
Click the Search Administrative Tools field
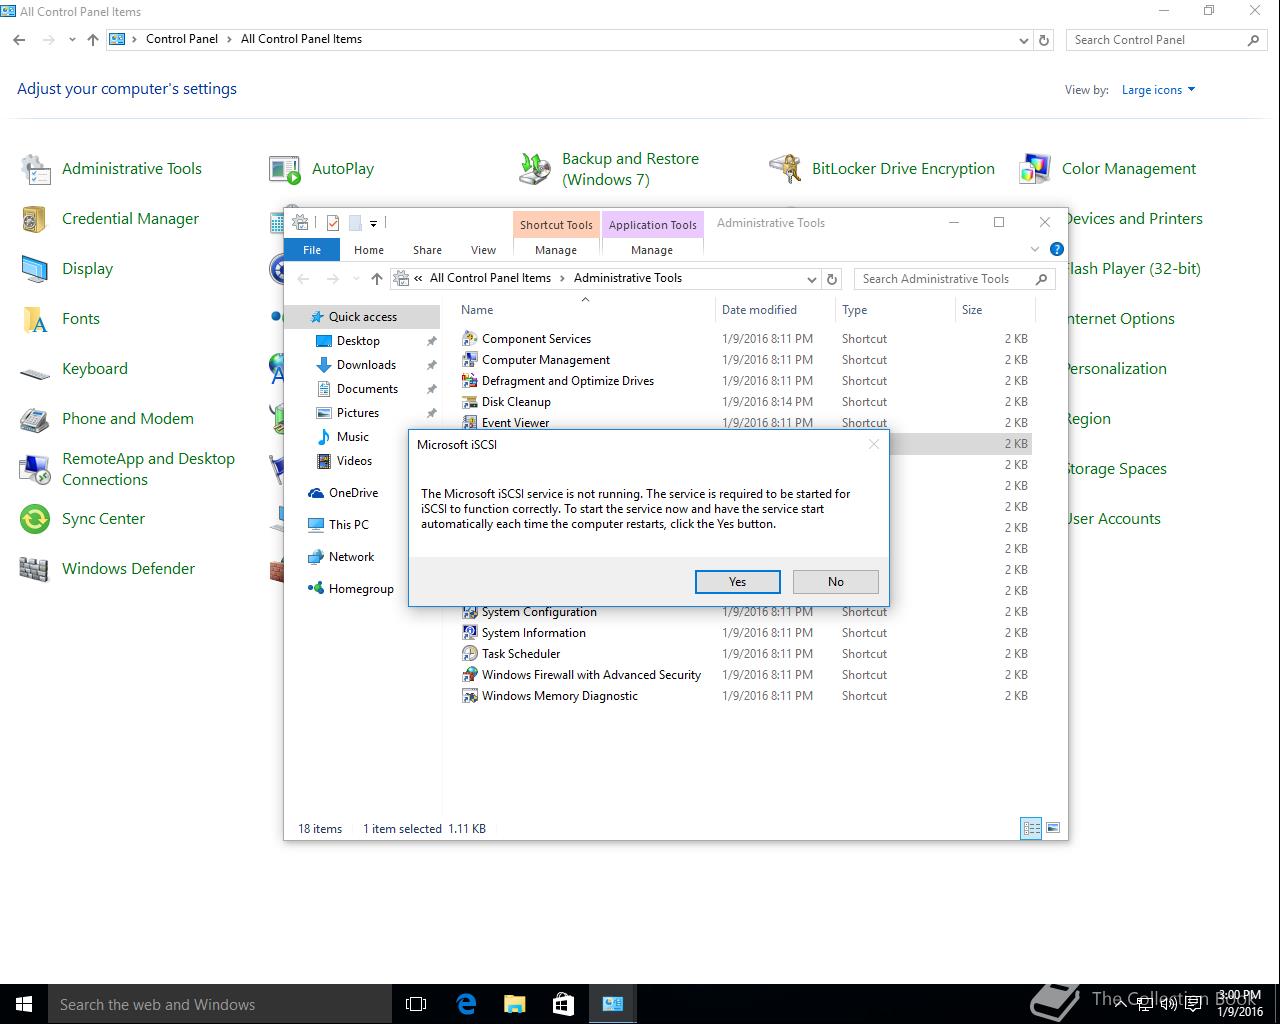[x=943, y=279]
